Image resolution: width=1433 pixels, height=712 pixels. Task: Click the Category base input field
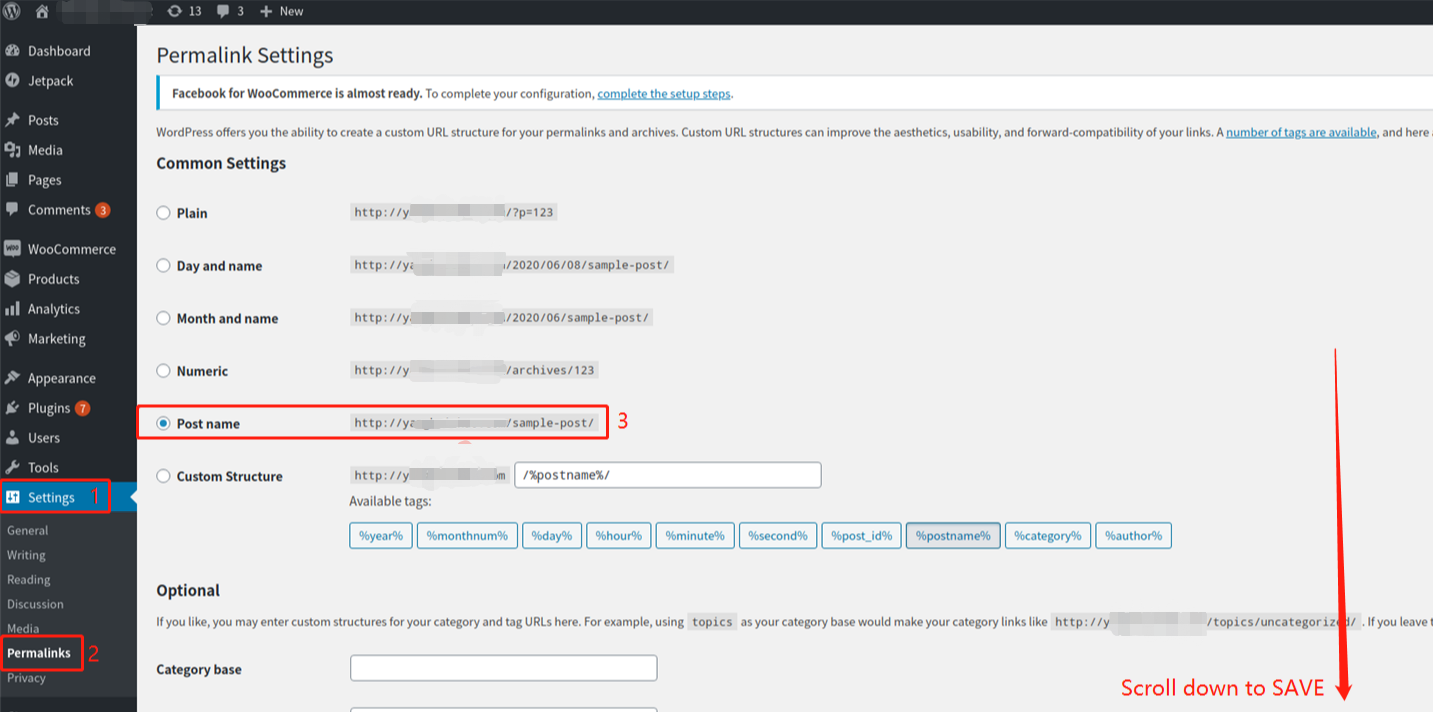[504, 668]
